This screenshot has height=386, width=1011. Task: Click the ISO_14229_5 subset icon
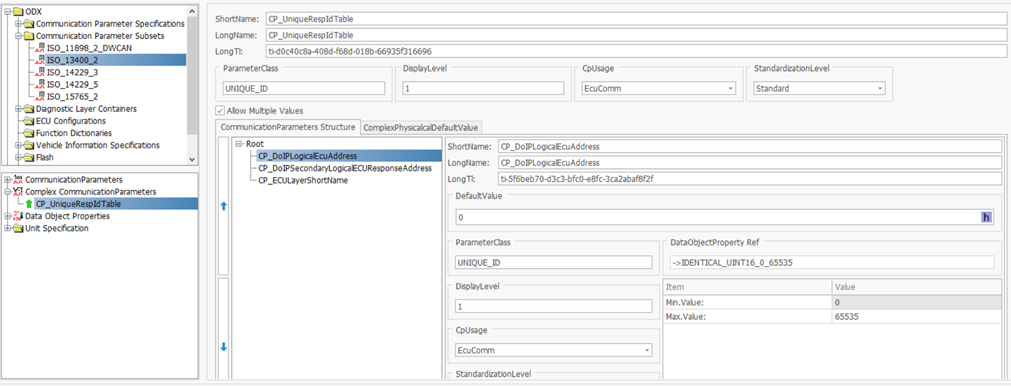[x=40, y=84]
